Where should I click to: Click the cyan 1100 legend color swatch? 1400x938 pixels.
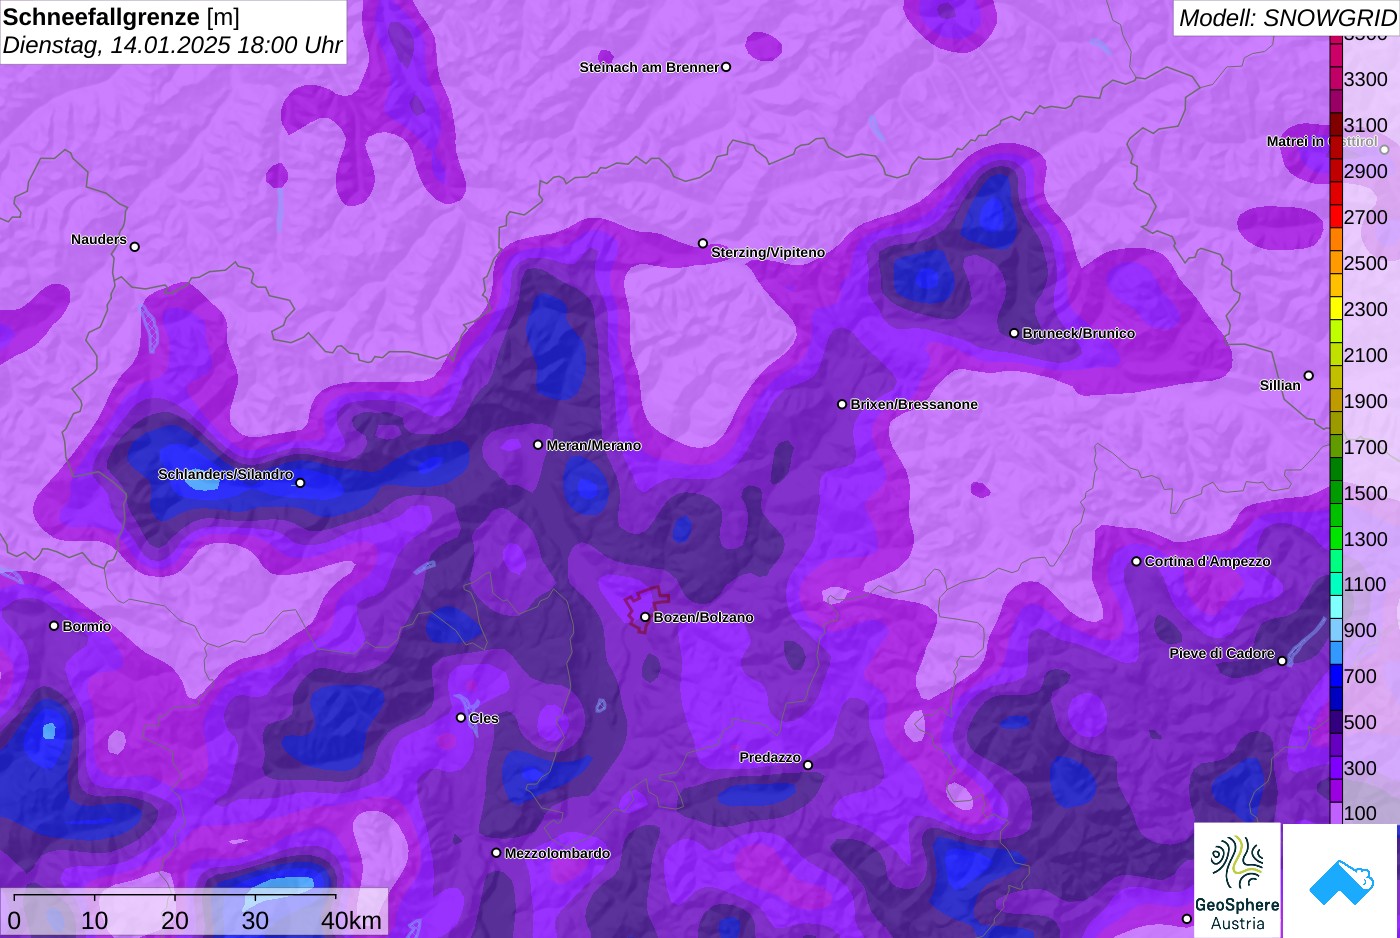coord(1336,585)
